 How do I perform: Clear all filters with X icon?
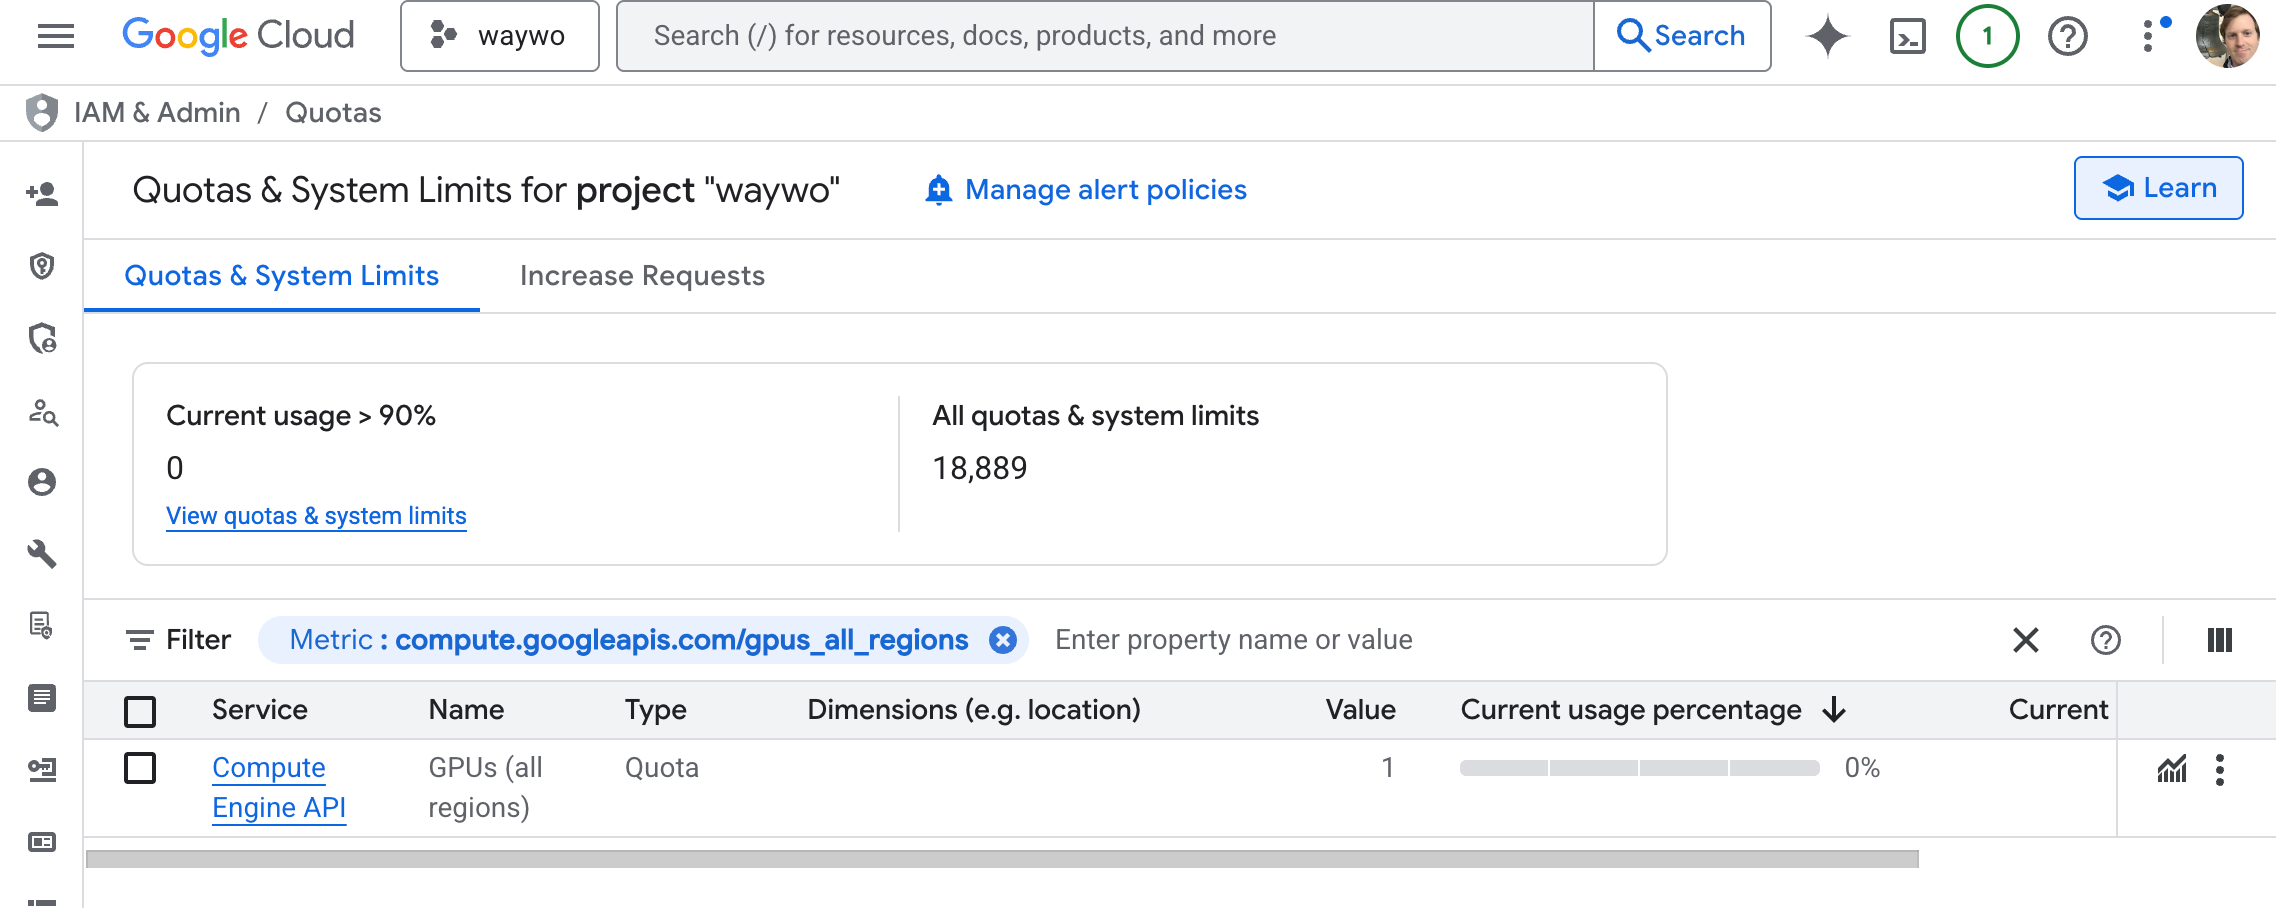[2025, 640]
